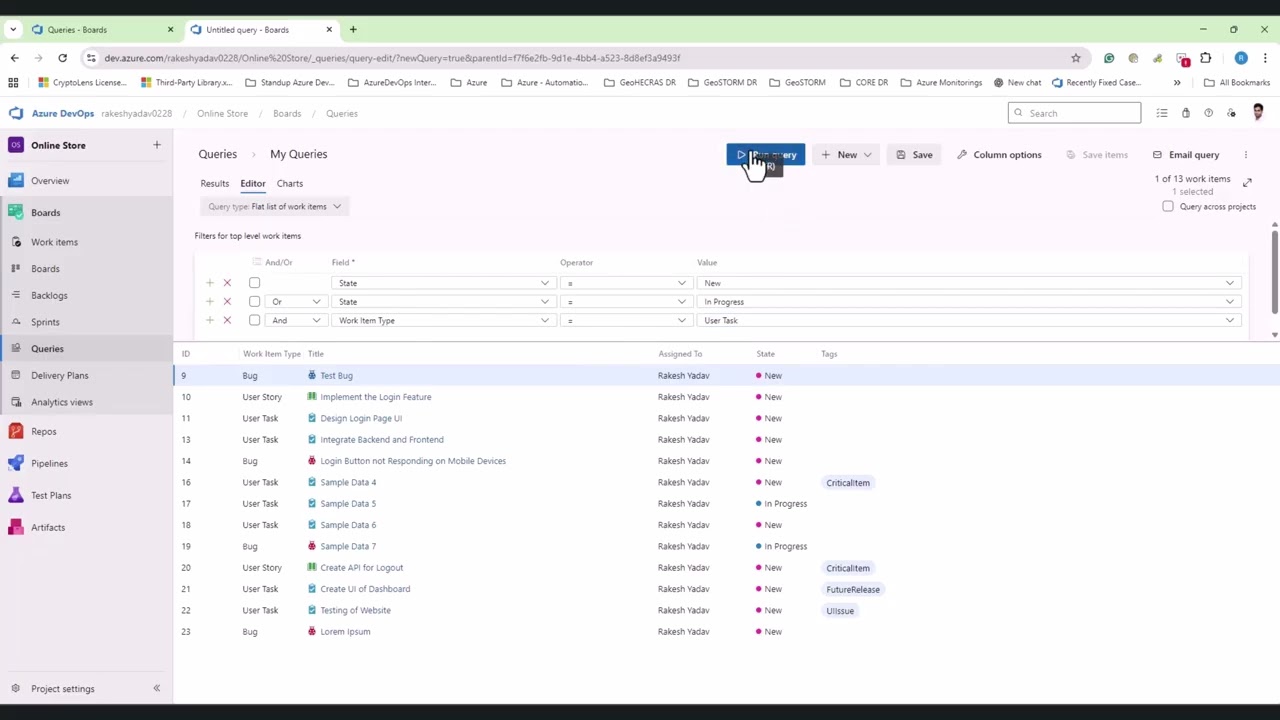Open the value dropdown showing 'In Progress'
This screenshot has width=1280, height=720.
pyautogui.click(x=969, y=302)
